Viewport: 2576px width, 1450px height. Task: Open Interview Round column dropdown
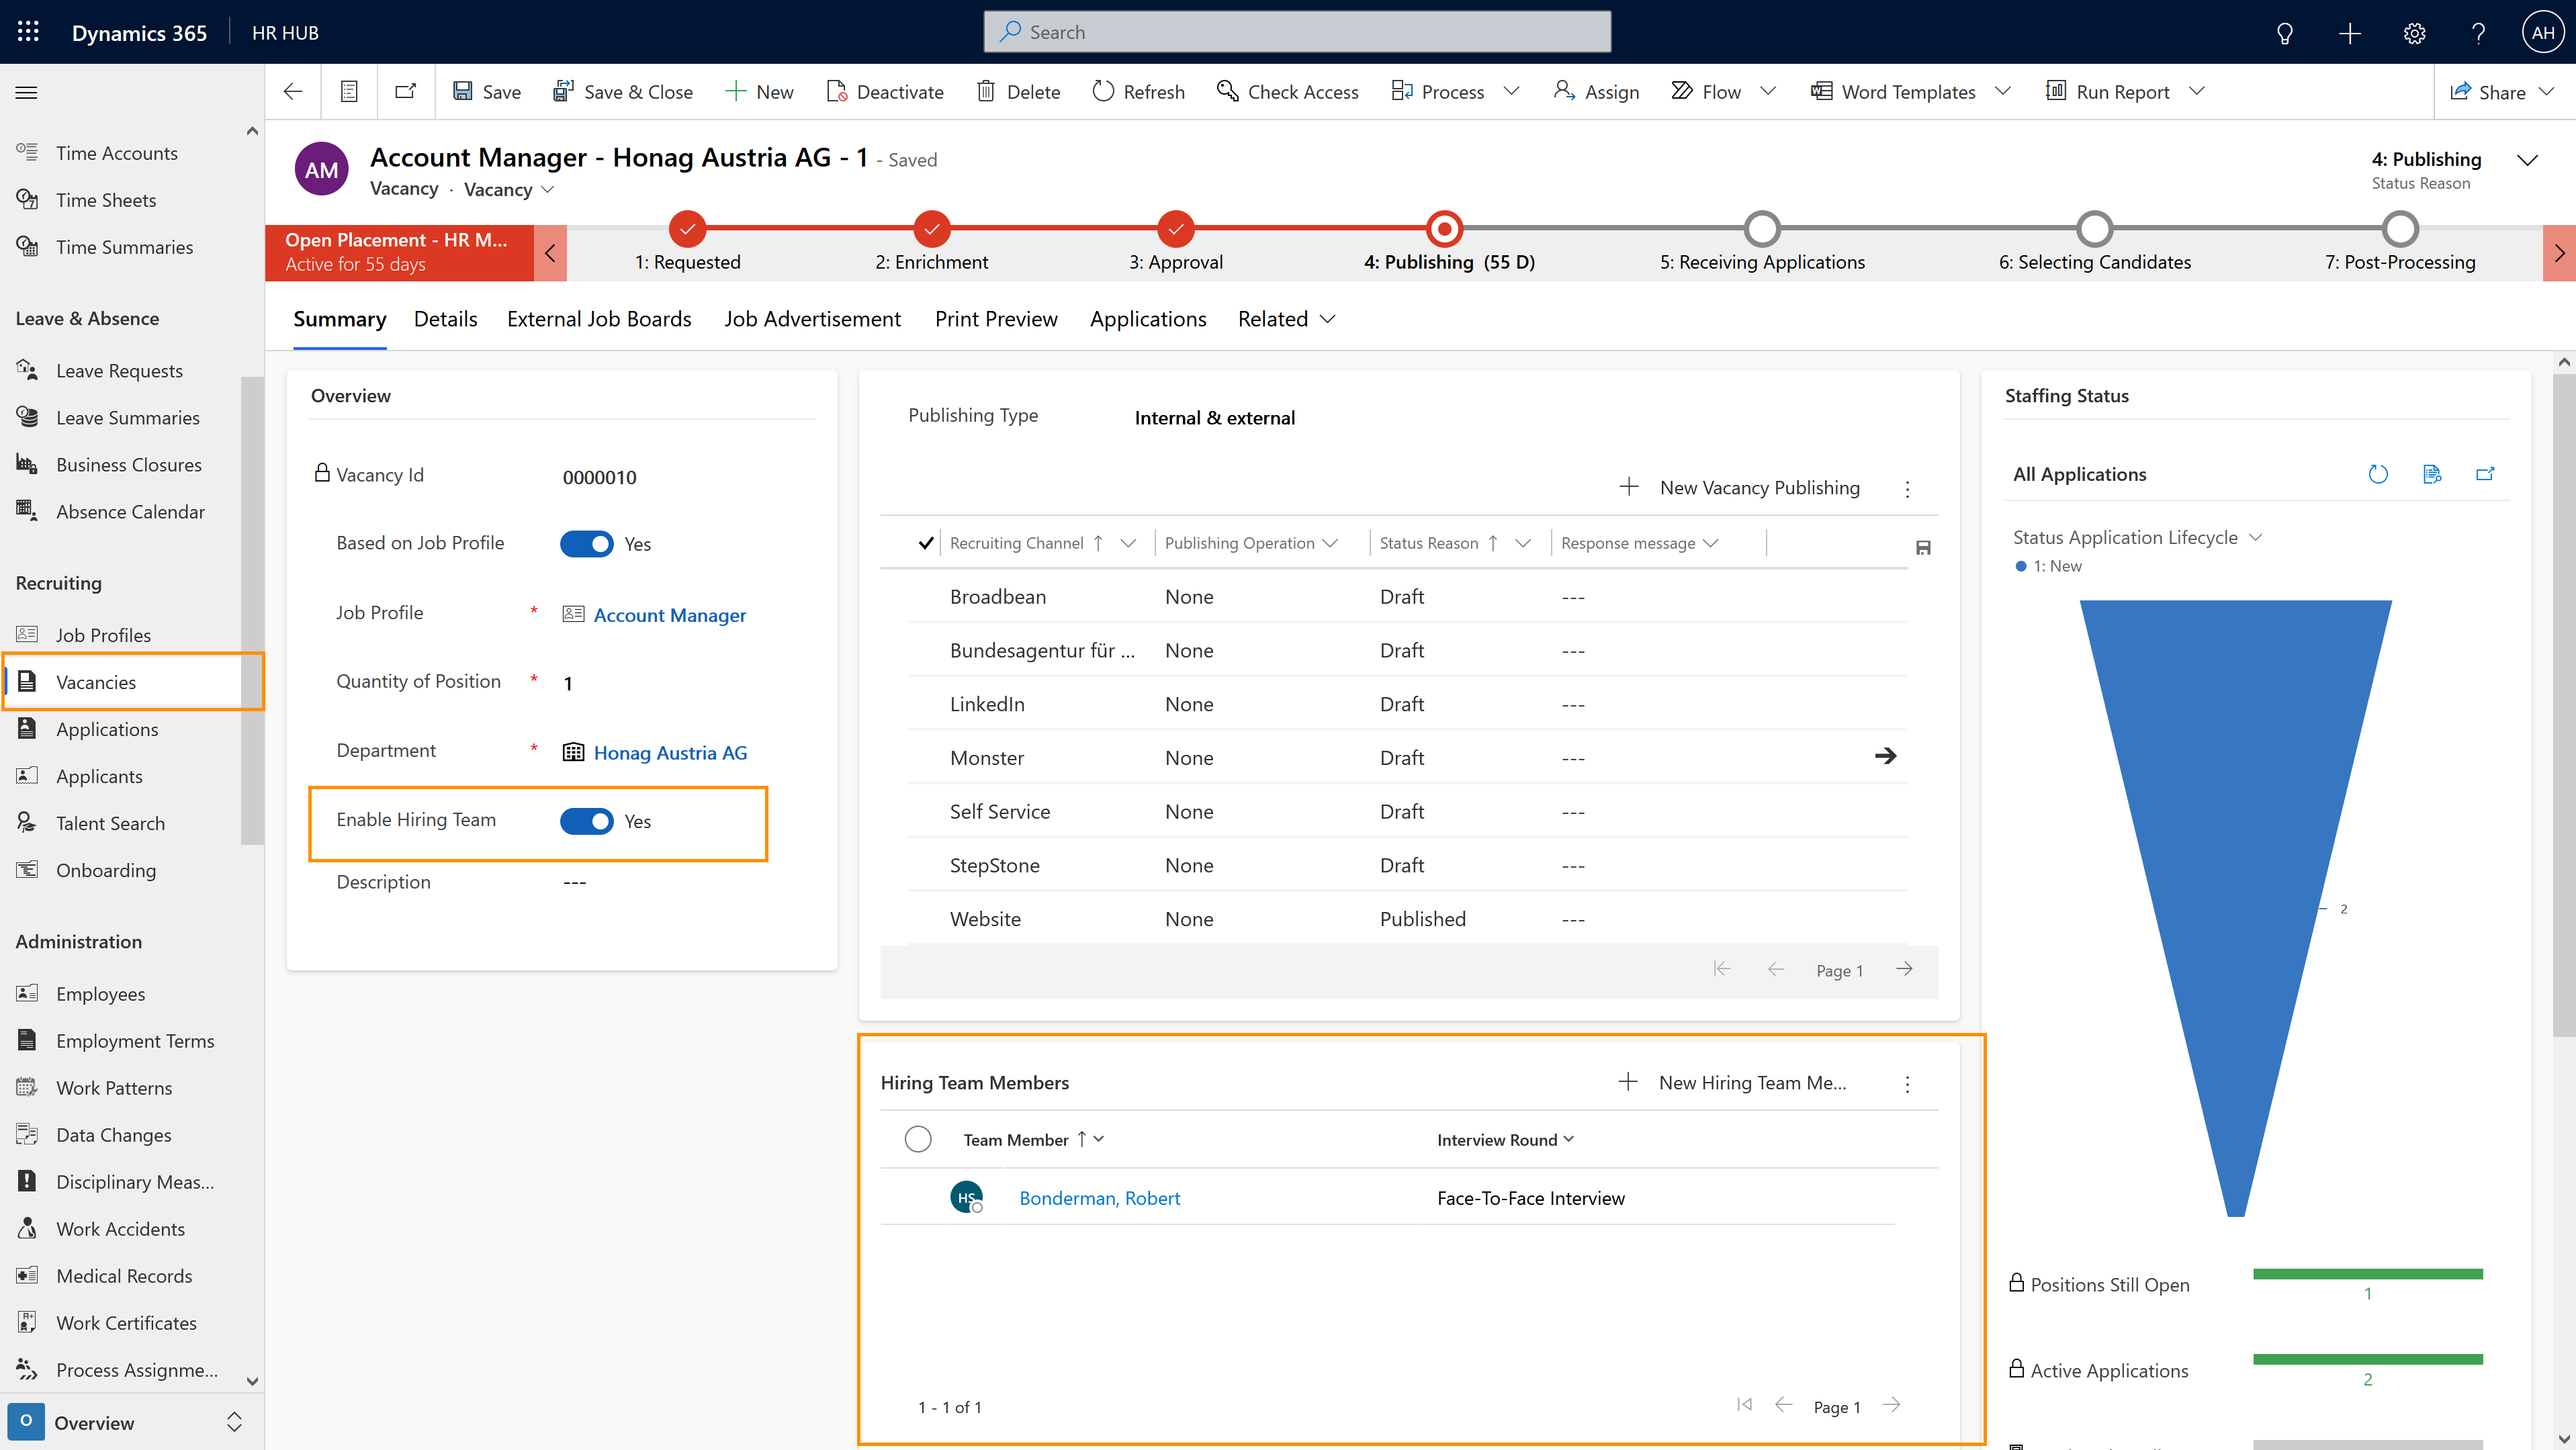pyautogui.click(x=1568, y=1139)
